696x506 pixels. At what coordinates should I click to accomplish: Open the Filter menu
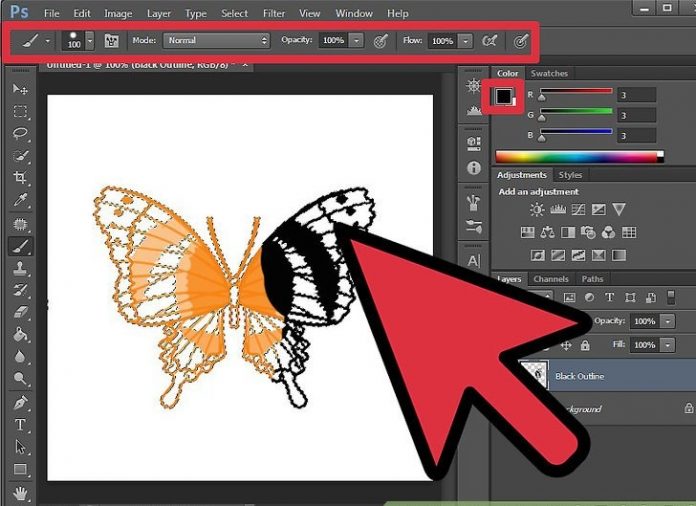click(273, 14)
